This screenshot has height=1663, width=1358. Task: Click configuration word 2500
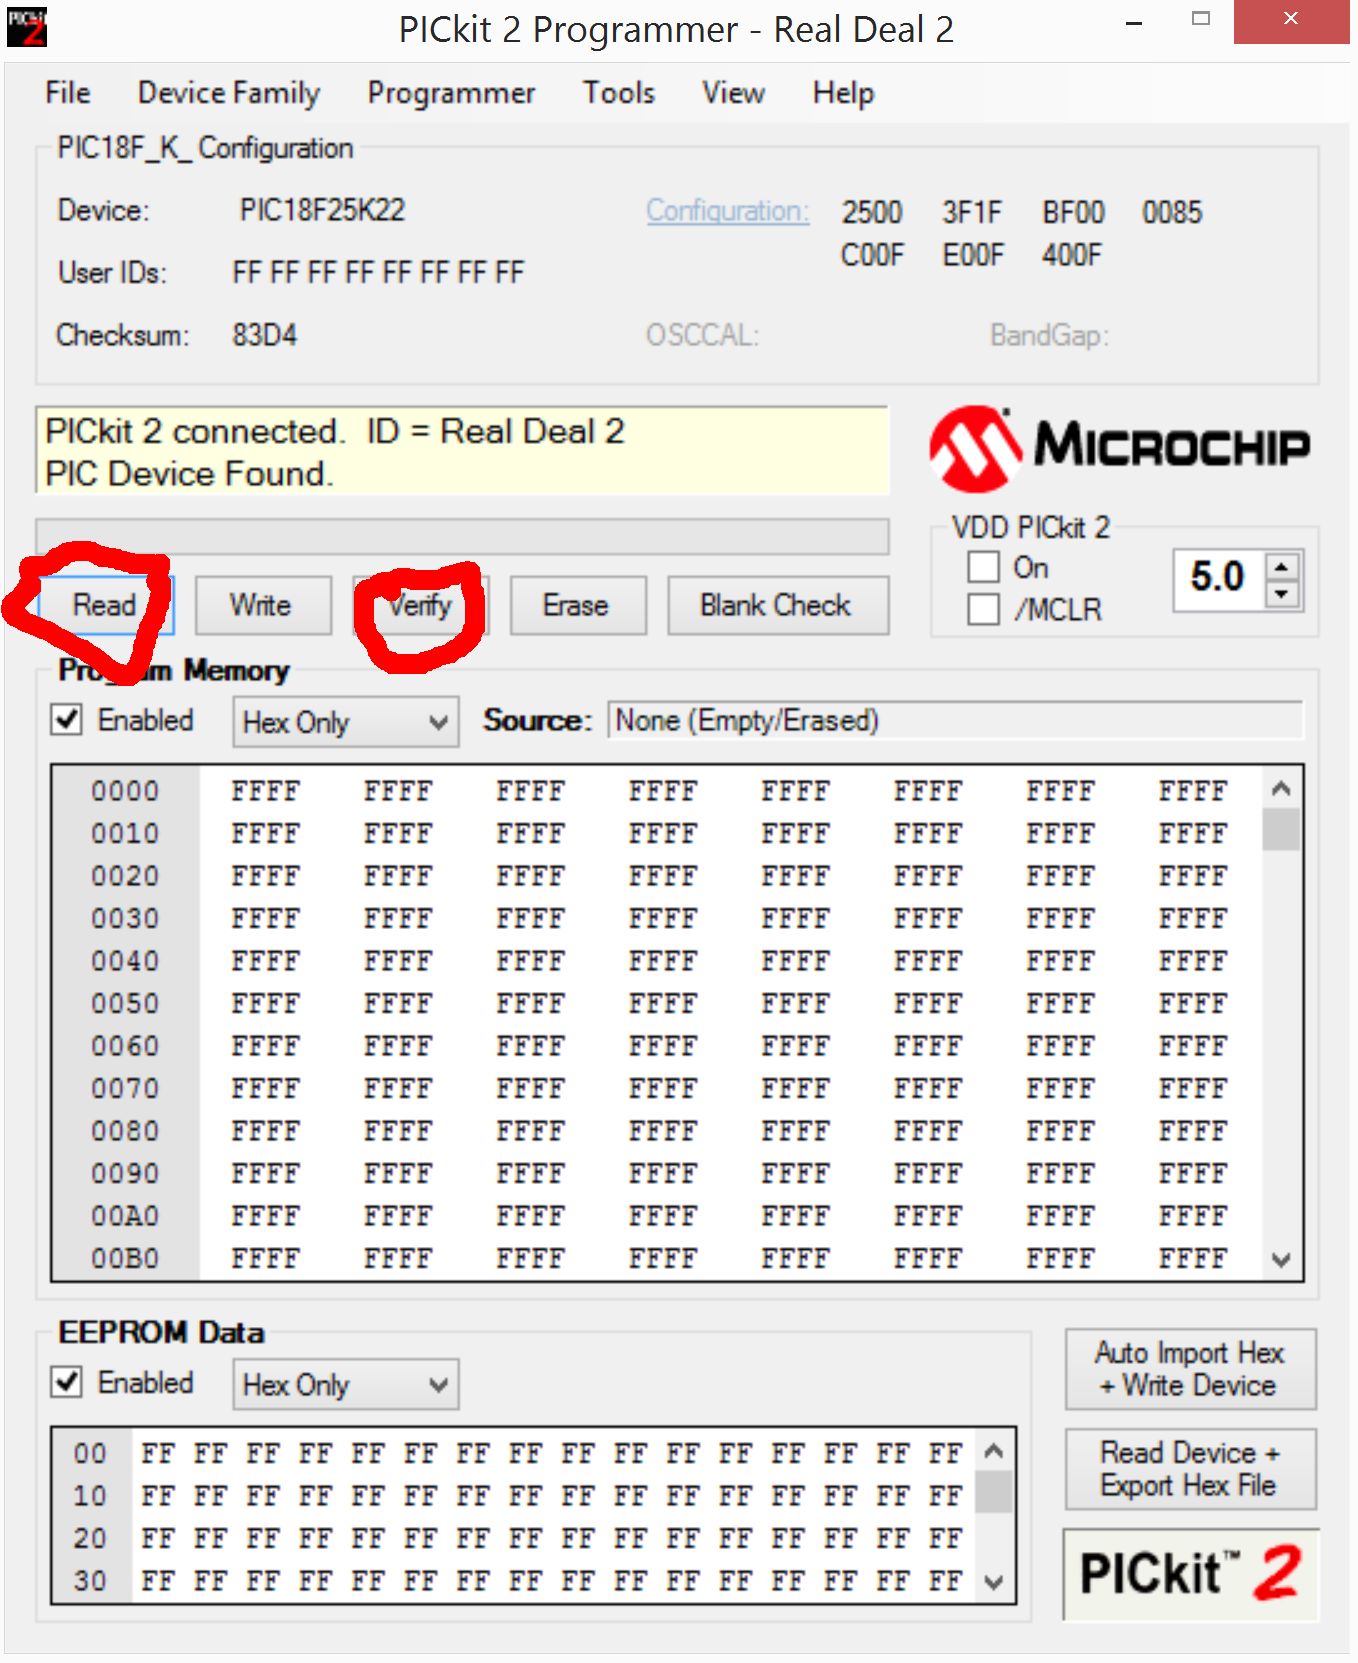point(872,213)
